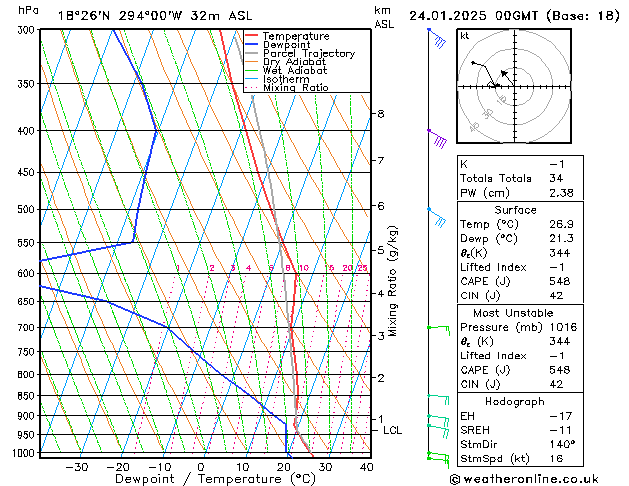Click the EH value -17
Viewport: 629px width, 486px height.
[x=560, y=416]
